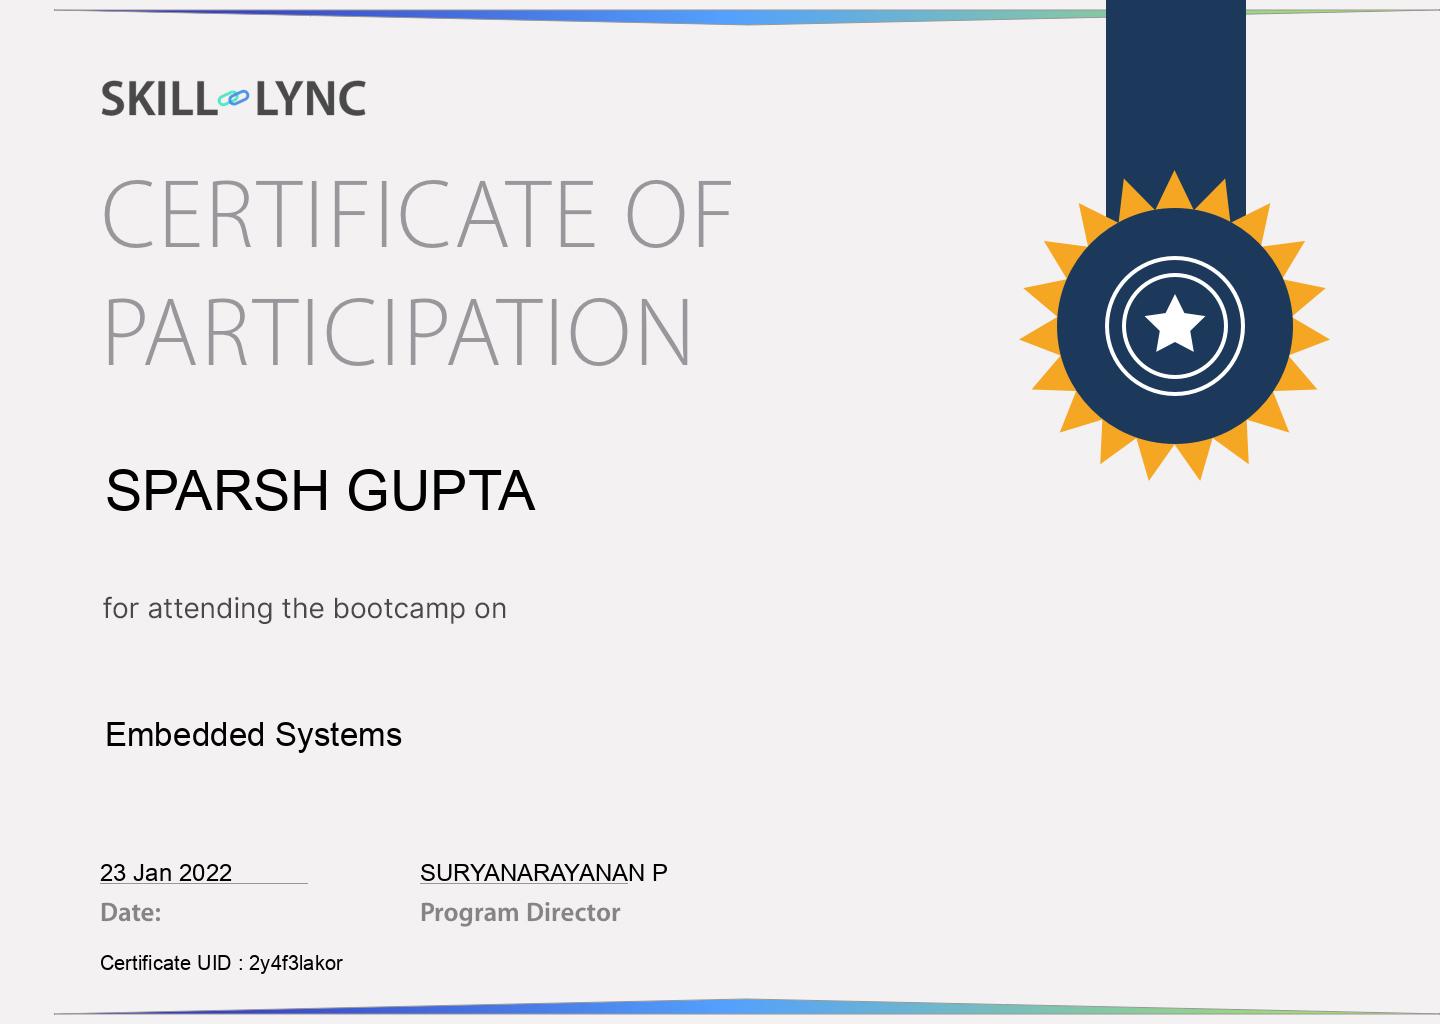
Task: Click the white star in the badge center
Action: [1174, 325]
